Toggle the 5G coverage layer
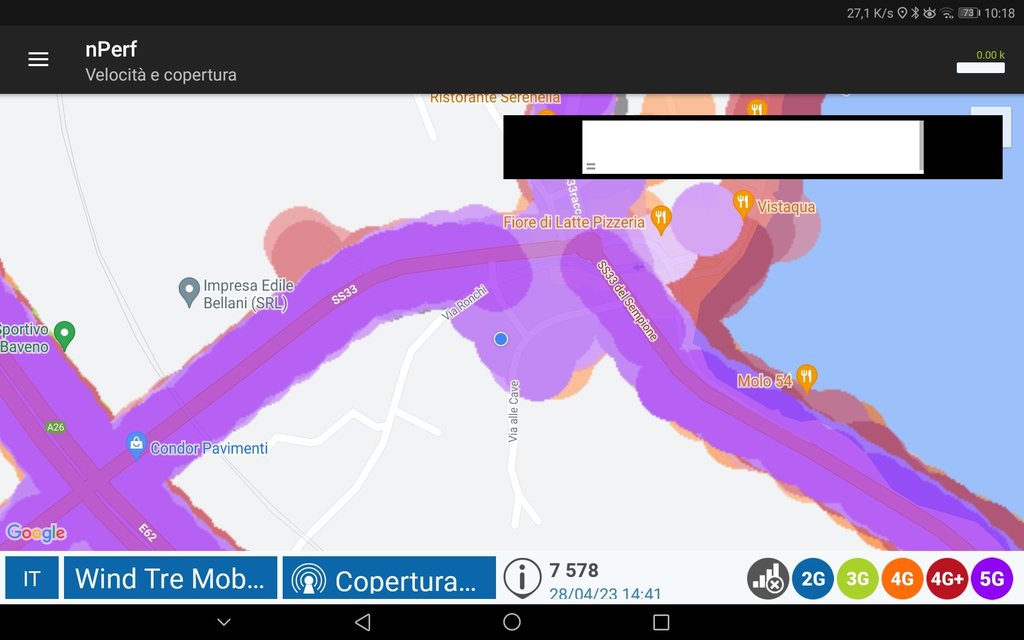The height and width of the screenshot is (640, 1024). (x=991, y=579)
